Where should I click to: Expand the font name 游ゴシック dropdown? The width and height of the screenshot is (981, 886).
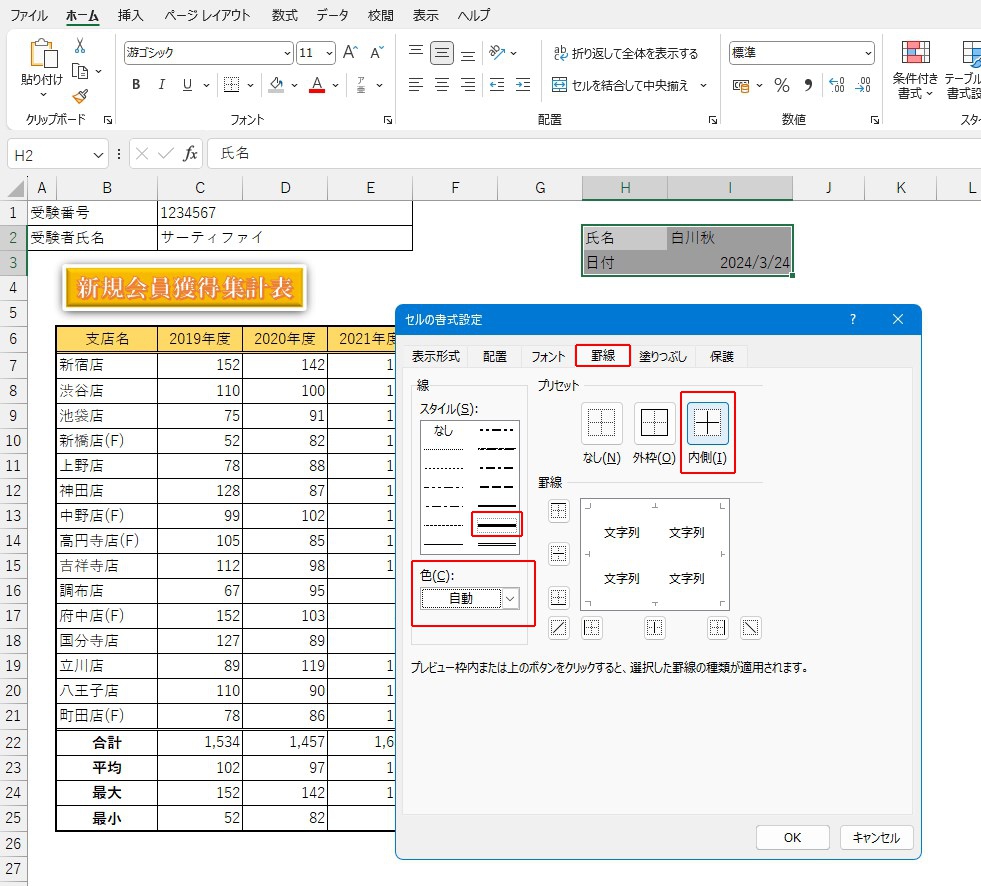coord(288,54)
